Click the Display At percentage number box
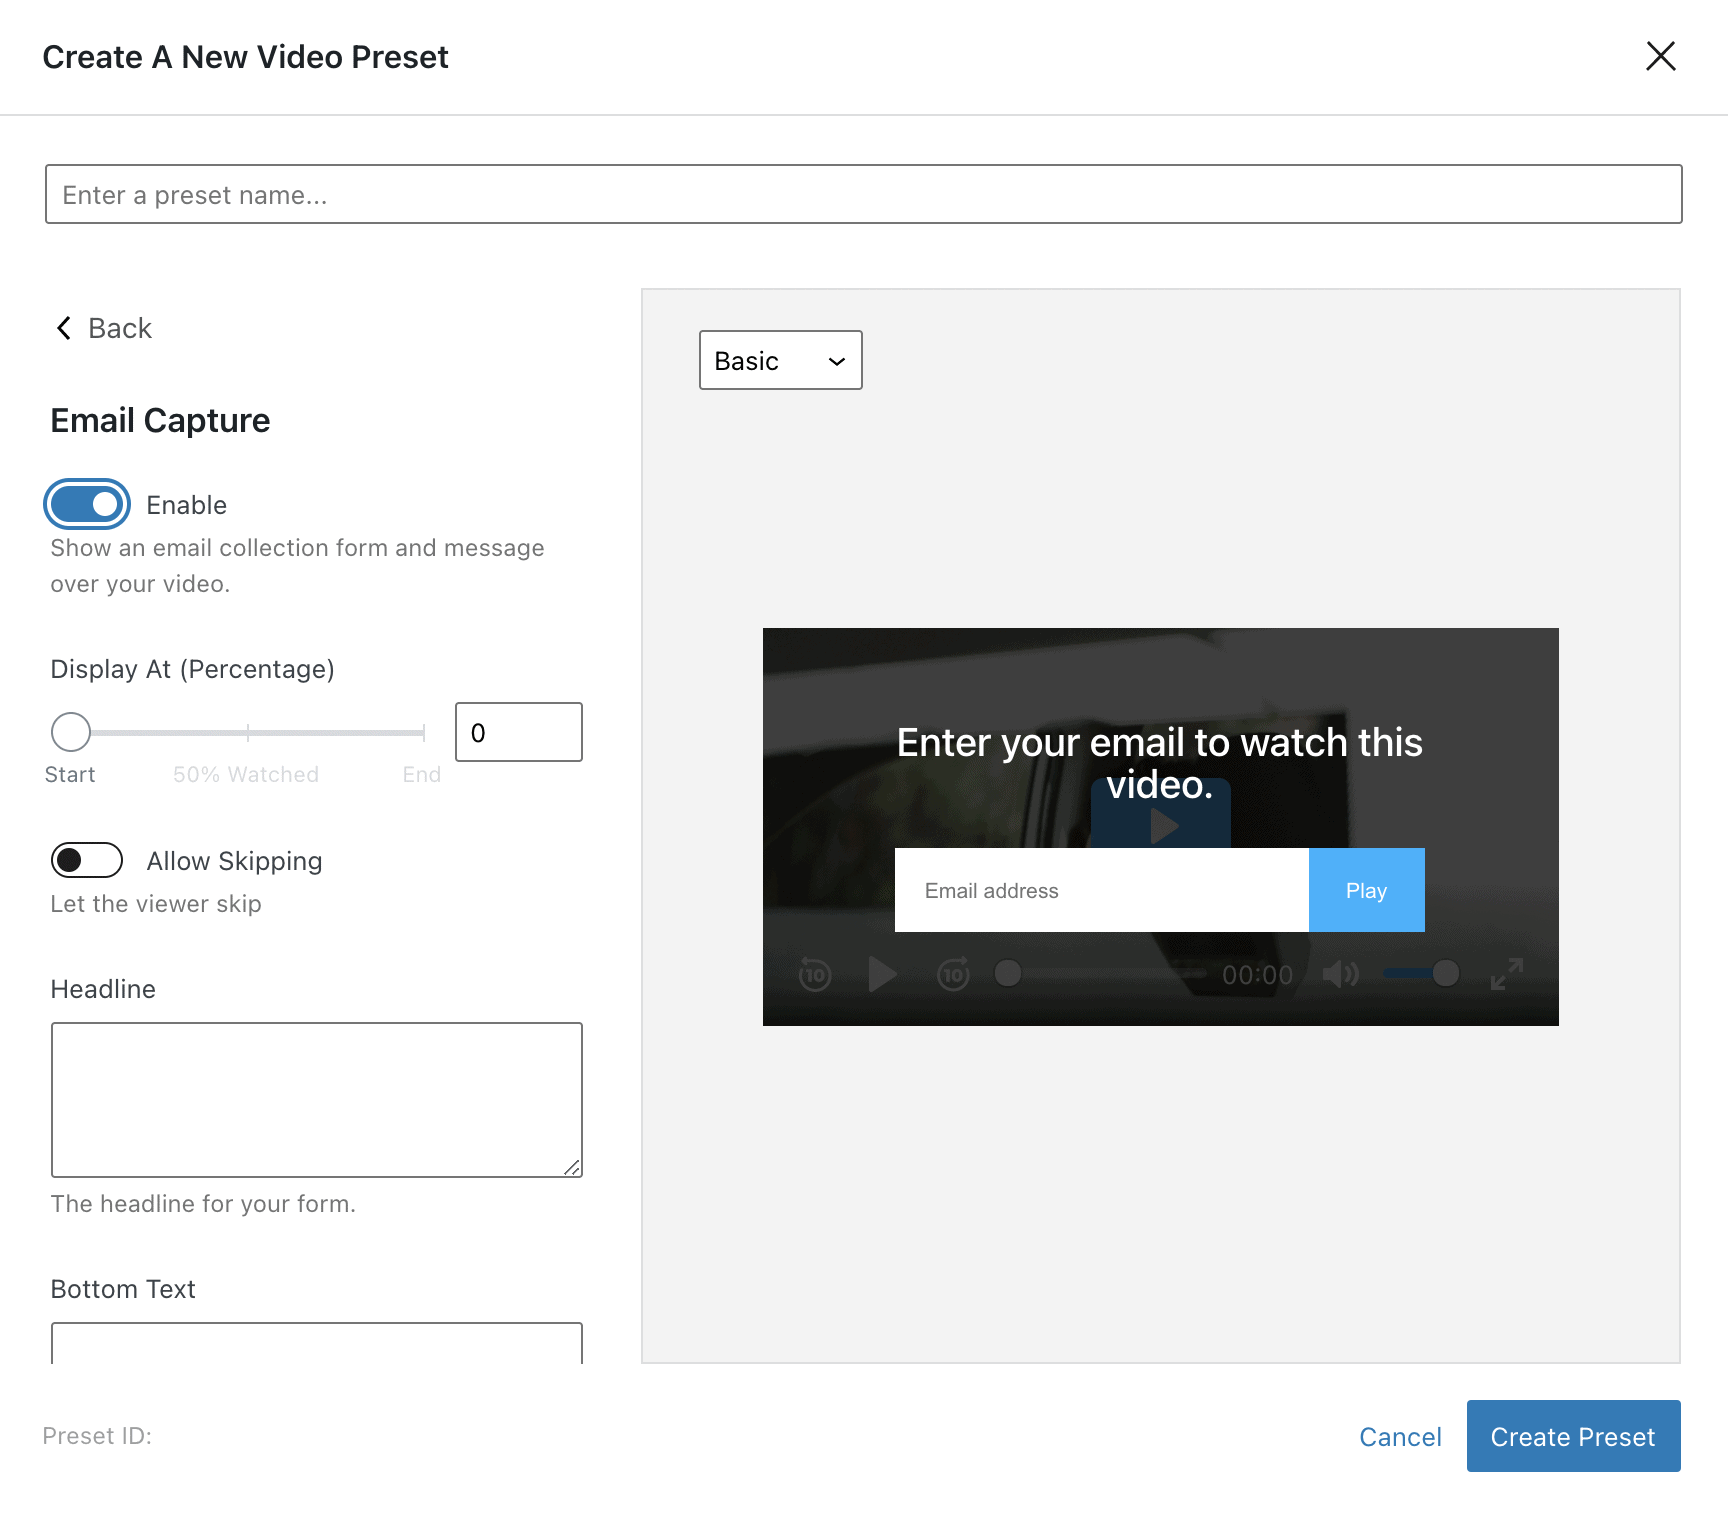 click(518, 733)
